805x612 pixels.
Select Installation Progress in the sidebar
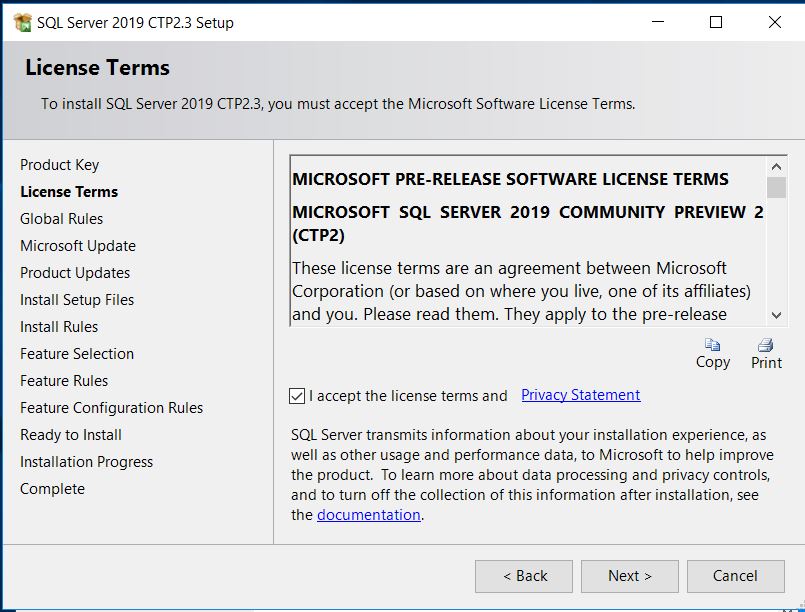point(86,462)
